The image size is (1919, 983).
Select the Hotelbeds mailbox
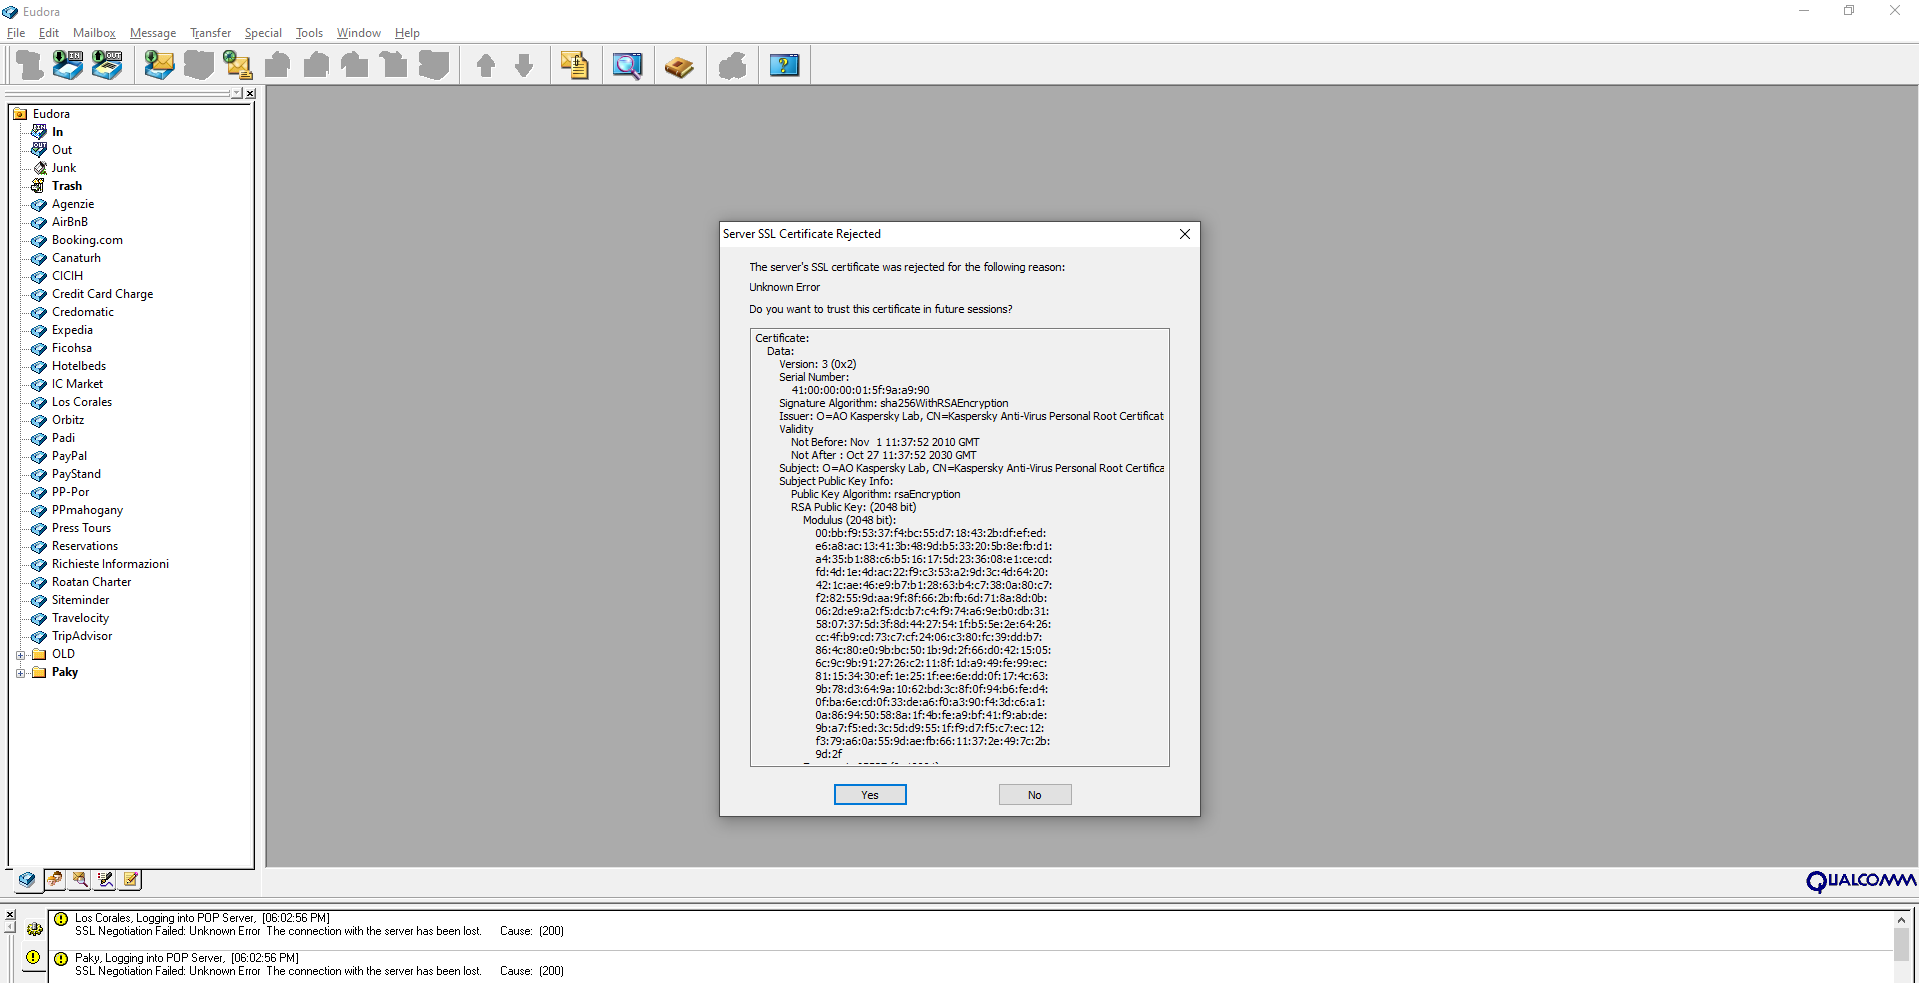pyautogui.click(x=79, y=366)
